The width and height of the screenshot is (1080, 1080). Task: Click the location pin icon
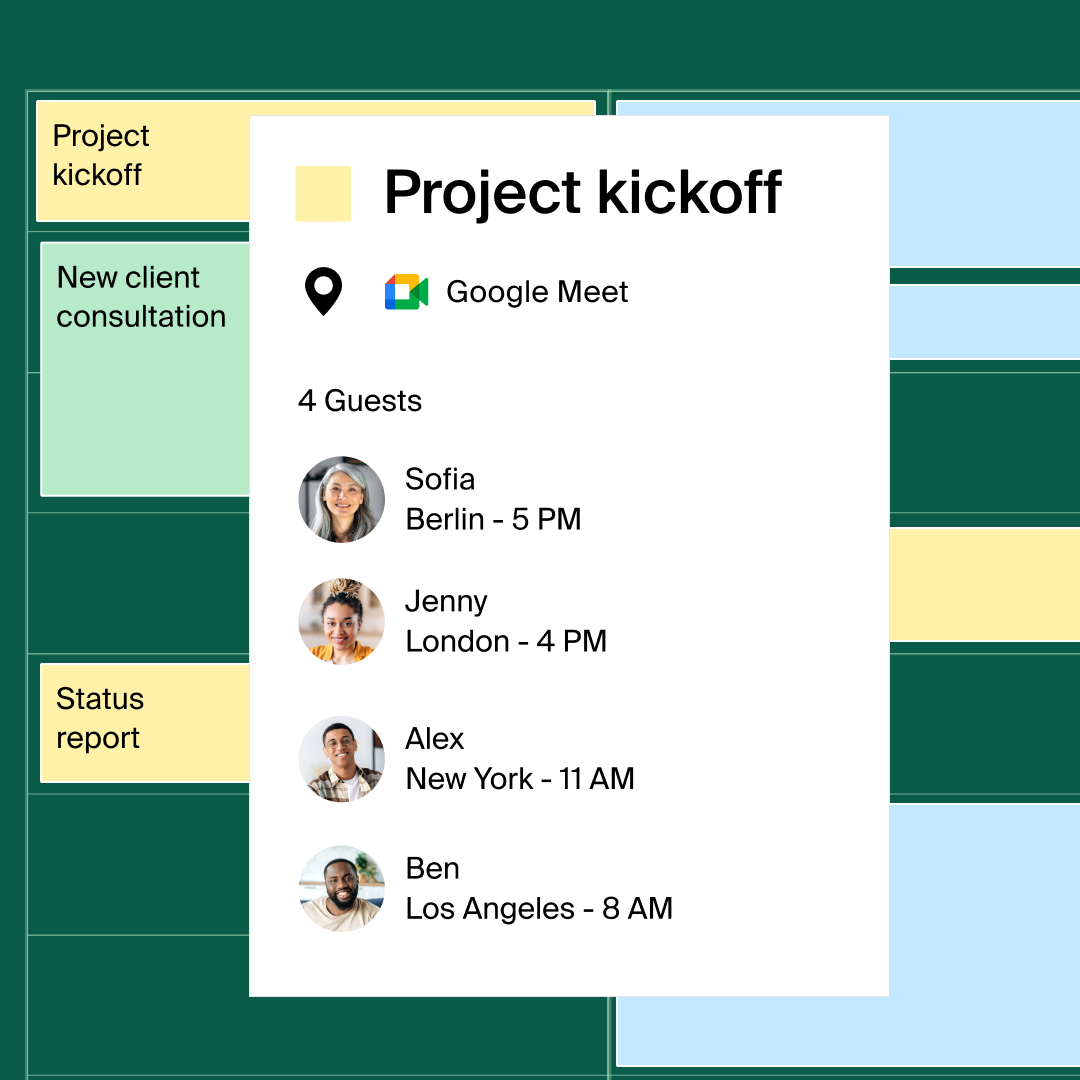[x=323, y=292]
